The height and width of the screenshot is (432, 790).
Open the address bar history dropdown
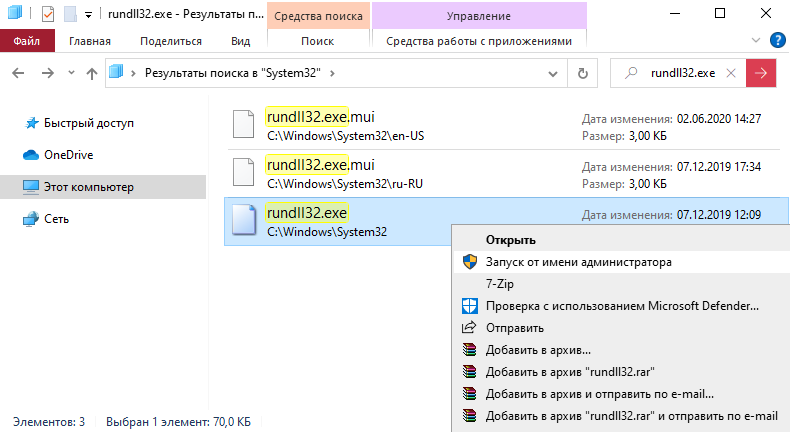pyautogui.click(x=553, y=74)
